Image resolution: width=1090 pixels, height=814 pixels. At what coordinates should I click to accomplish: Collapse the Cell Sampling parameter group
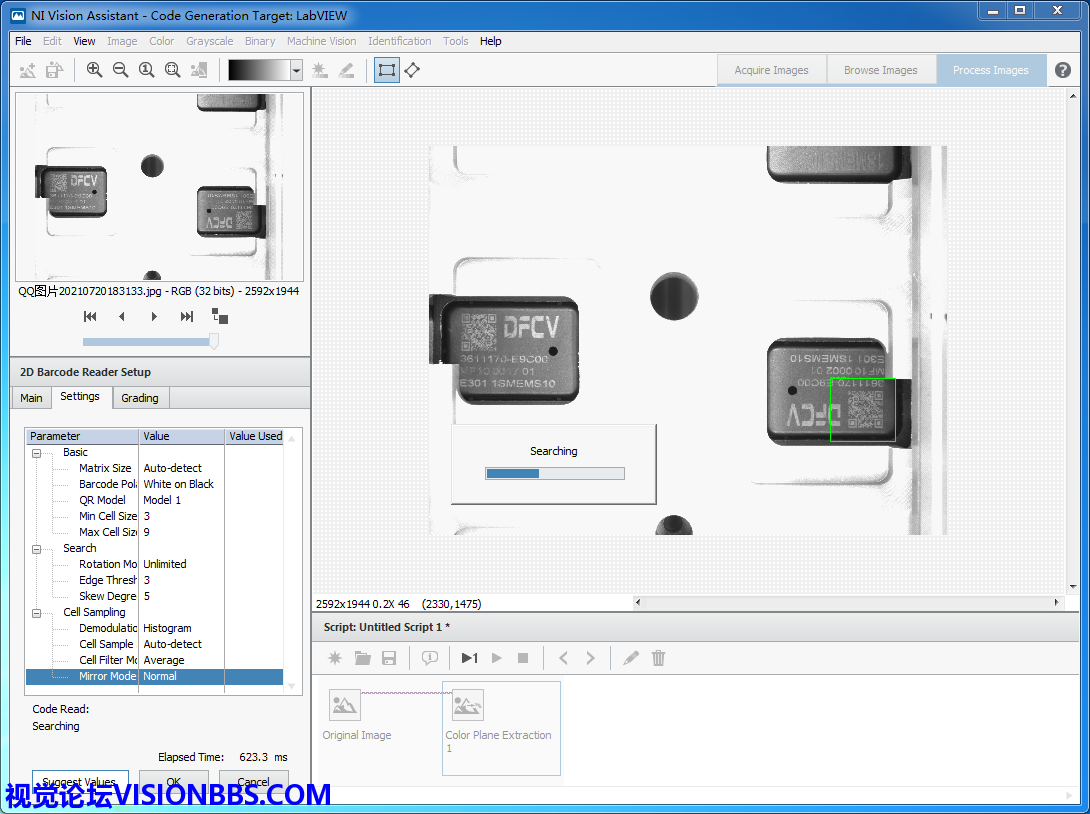click(36, 612)
